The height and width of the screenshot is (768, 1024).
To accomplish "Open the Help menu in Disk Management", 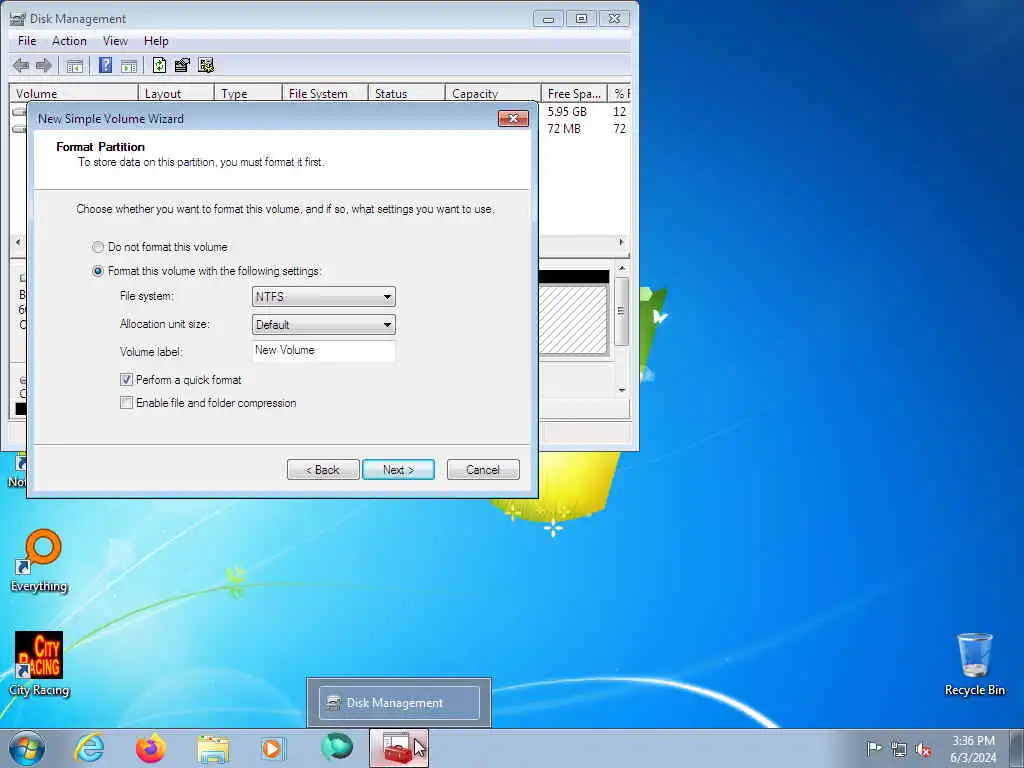I will [x=156, y=41].
